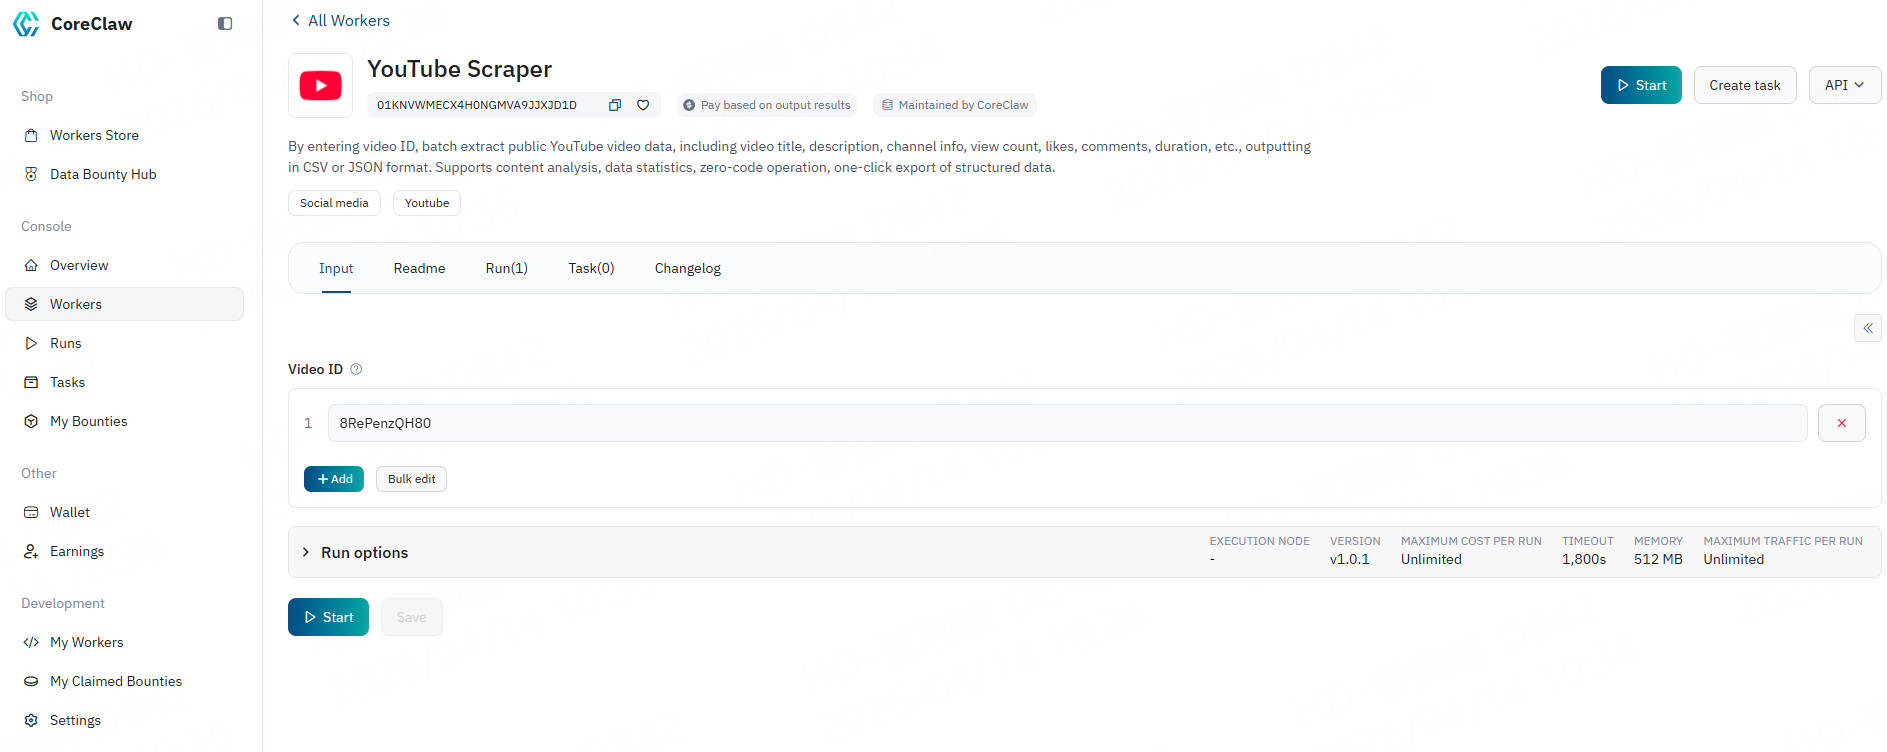1887x752 pixels.
Task: Collapse the right panel with double chevron
Action: point(1867,328)
